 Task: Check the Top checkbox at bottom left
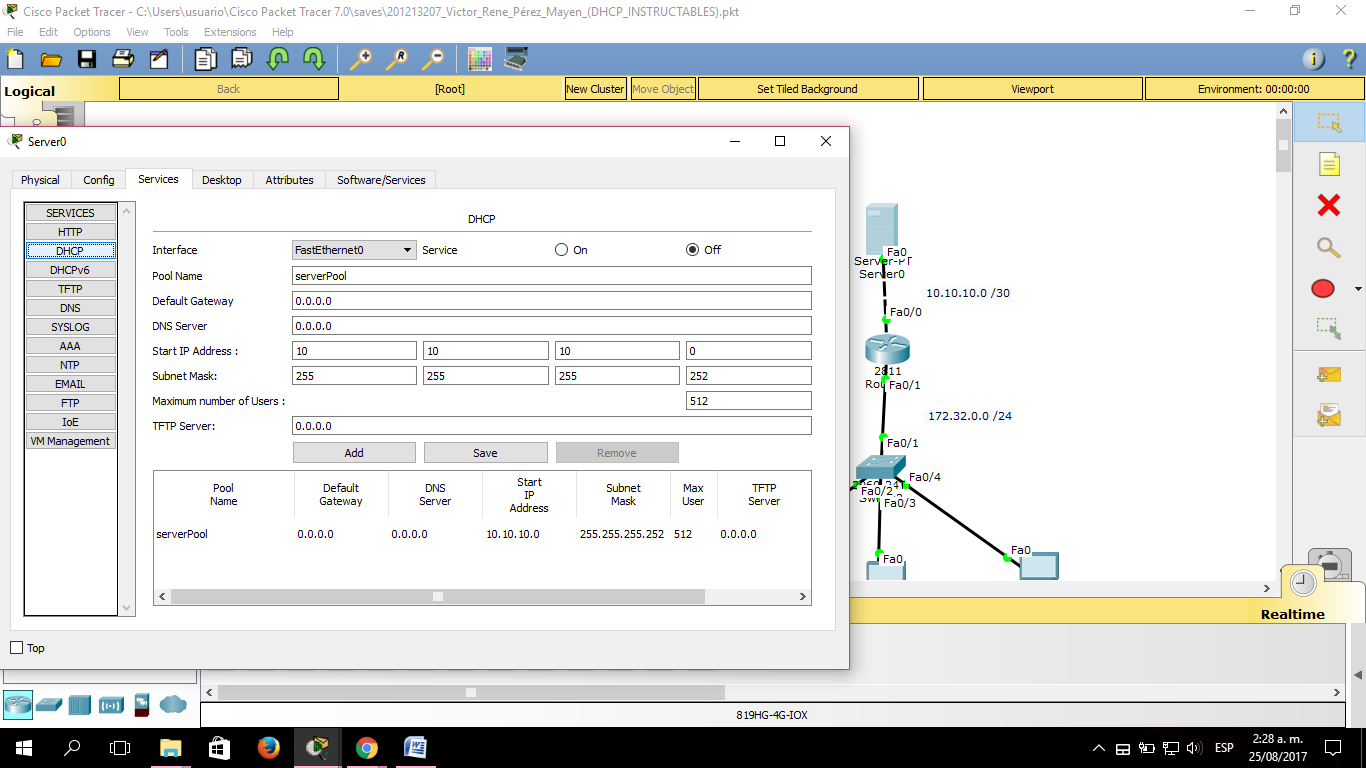tap(15, 648)
